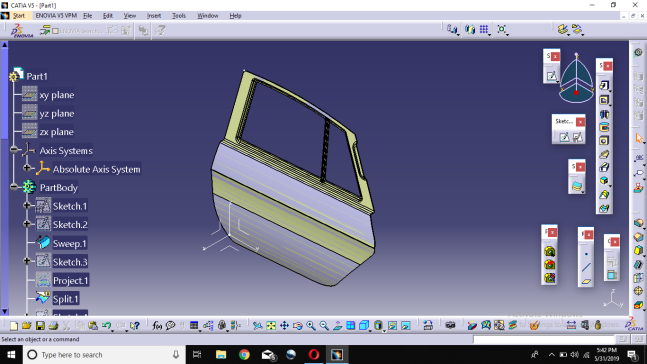
Task: Create a new document with New icon
Action: [14, 326]
